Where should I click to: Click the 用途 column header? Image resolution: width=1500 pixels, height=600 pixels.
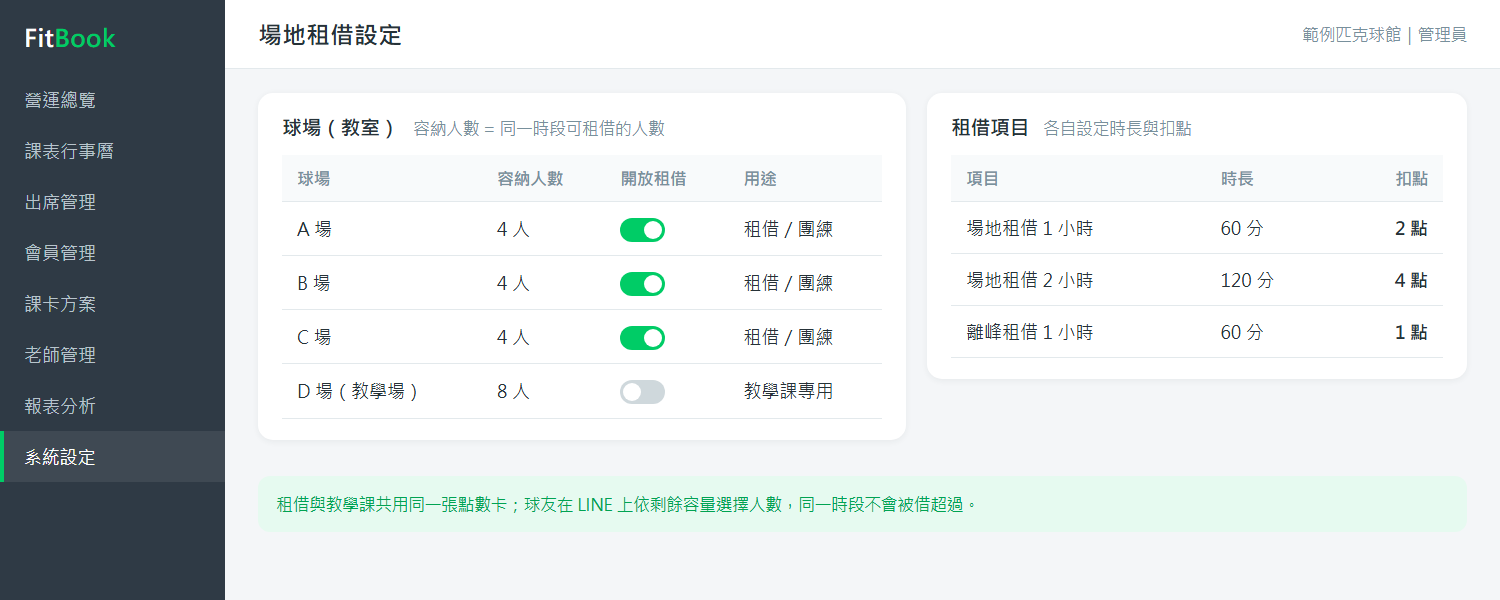click(x=760, y=179)
